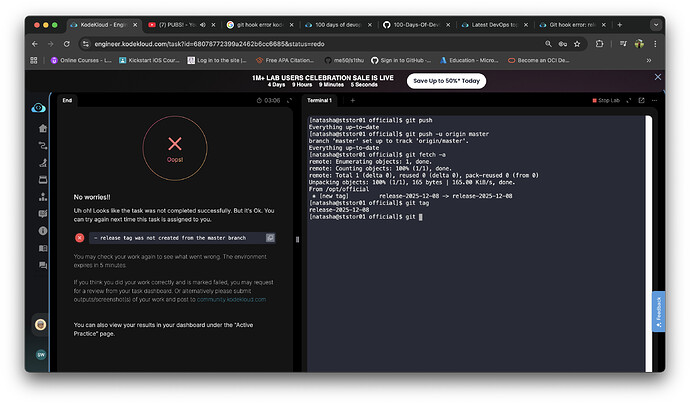
Task: Open the bookmarks apps grid
Action: coord(34,61)
